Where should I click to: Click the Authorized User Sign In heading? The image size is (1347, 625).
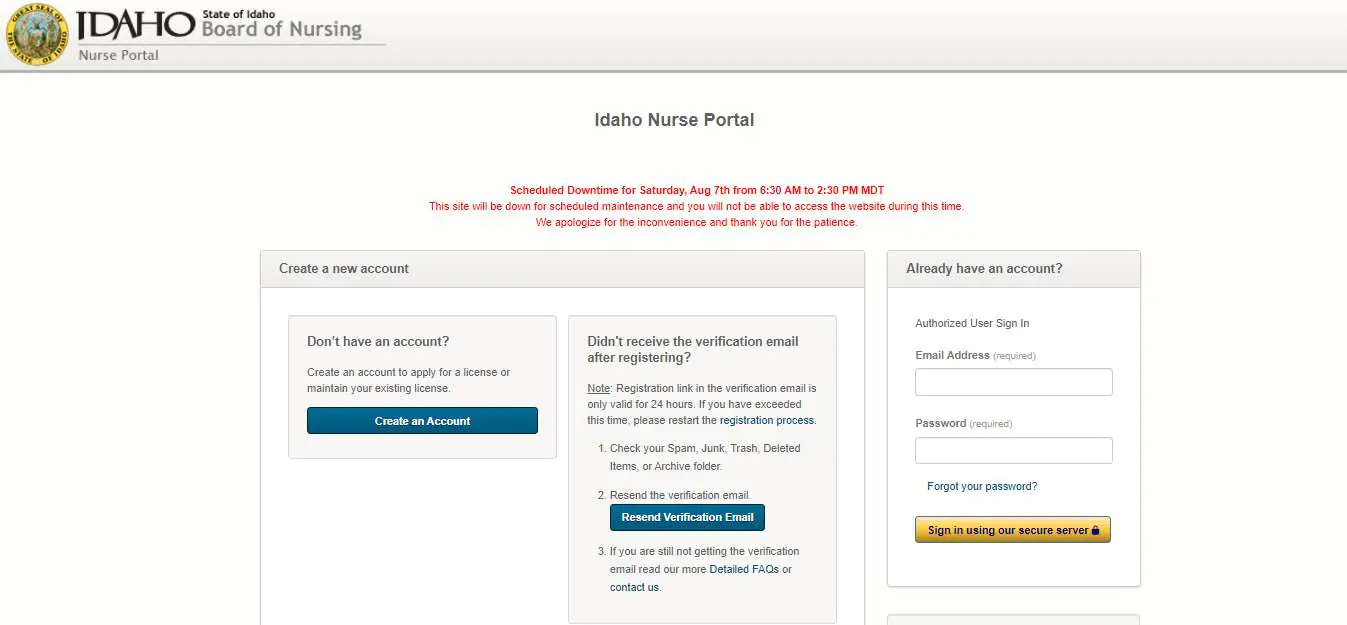[x=973, y=323]
